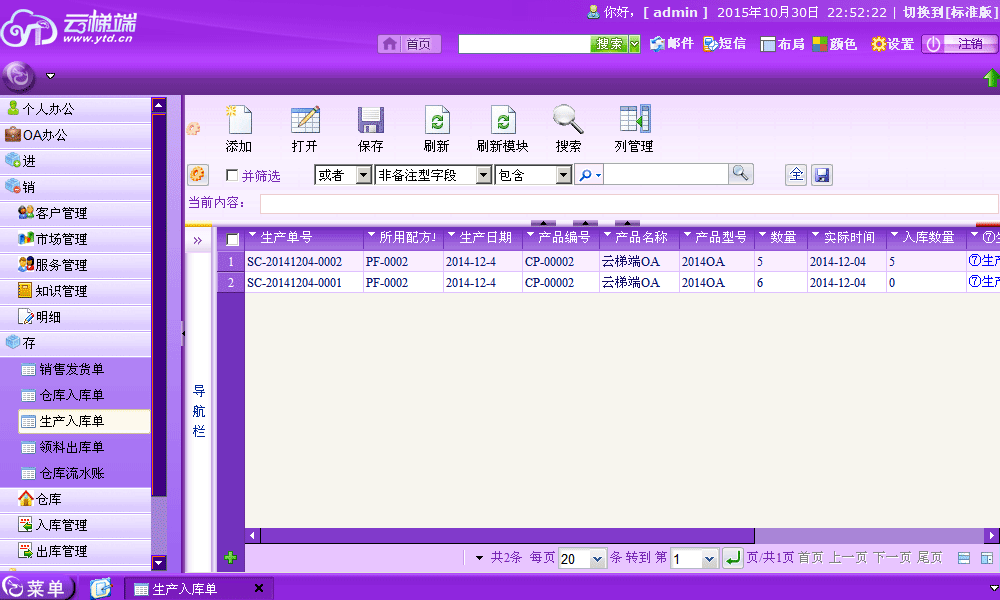Screen dimensions: 1000x600
Task: Expand the 导航栏 panel with double chevron
Action: coord(198,240)
